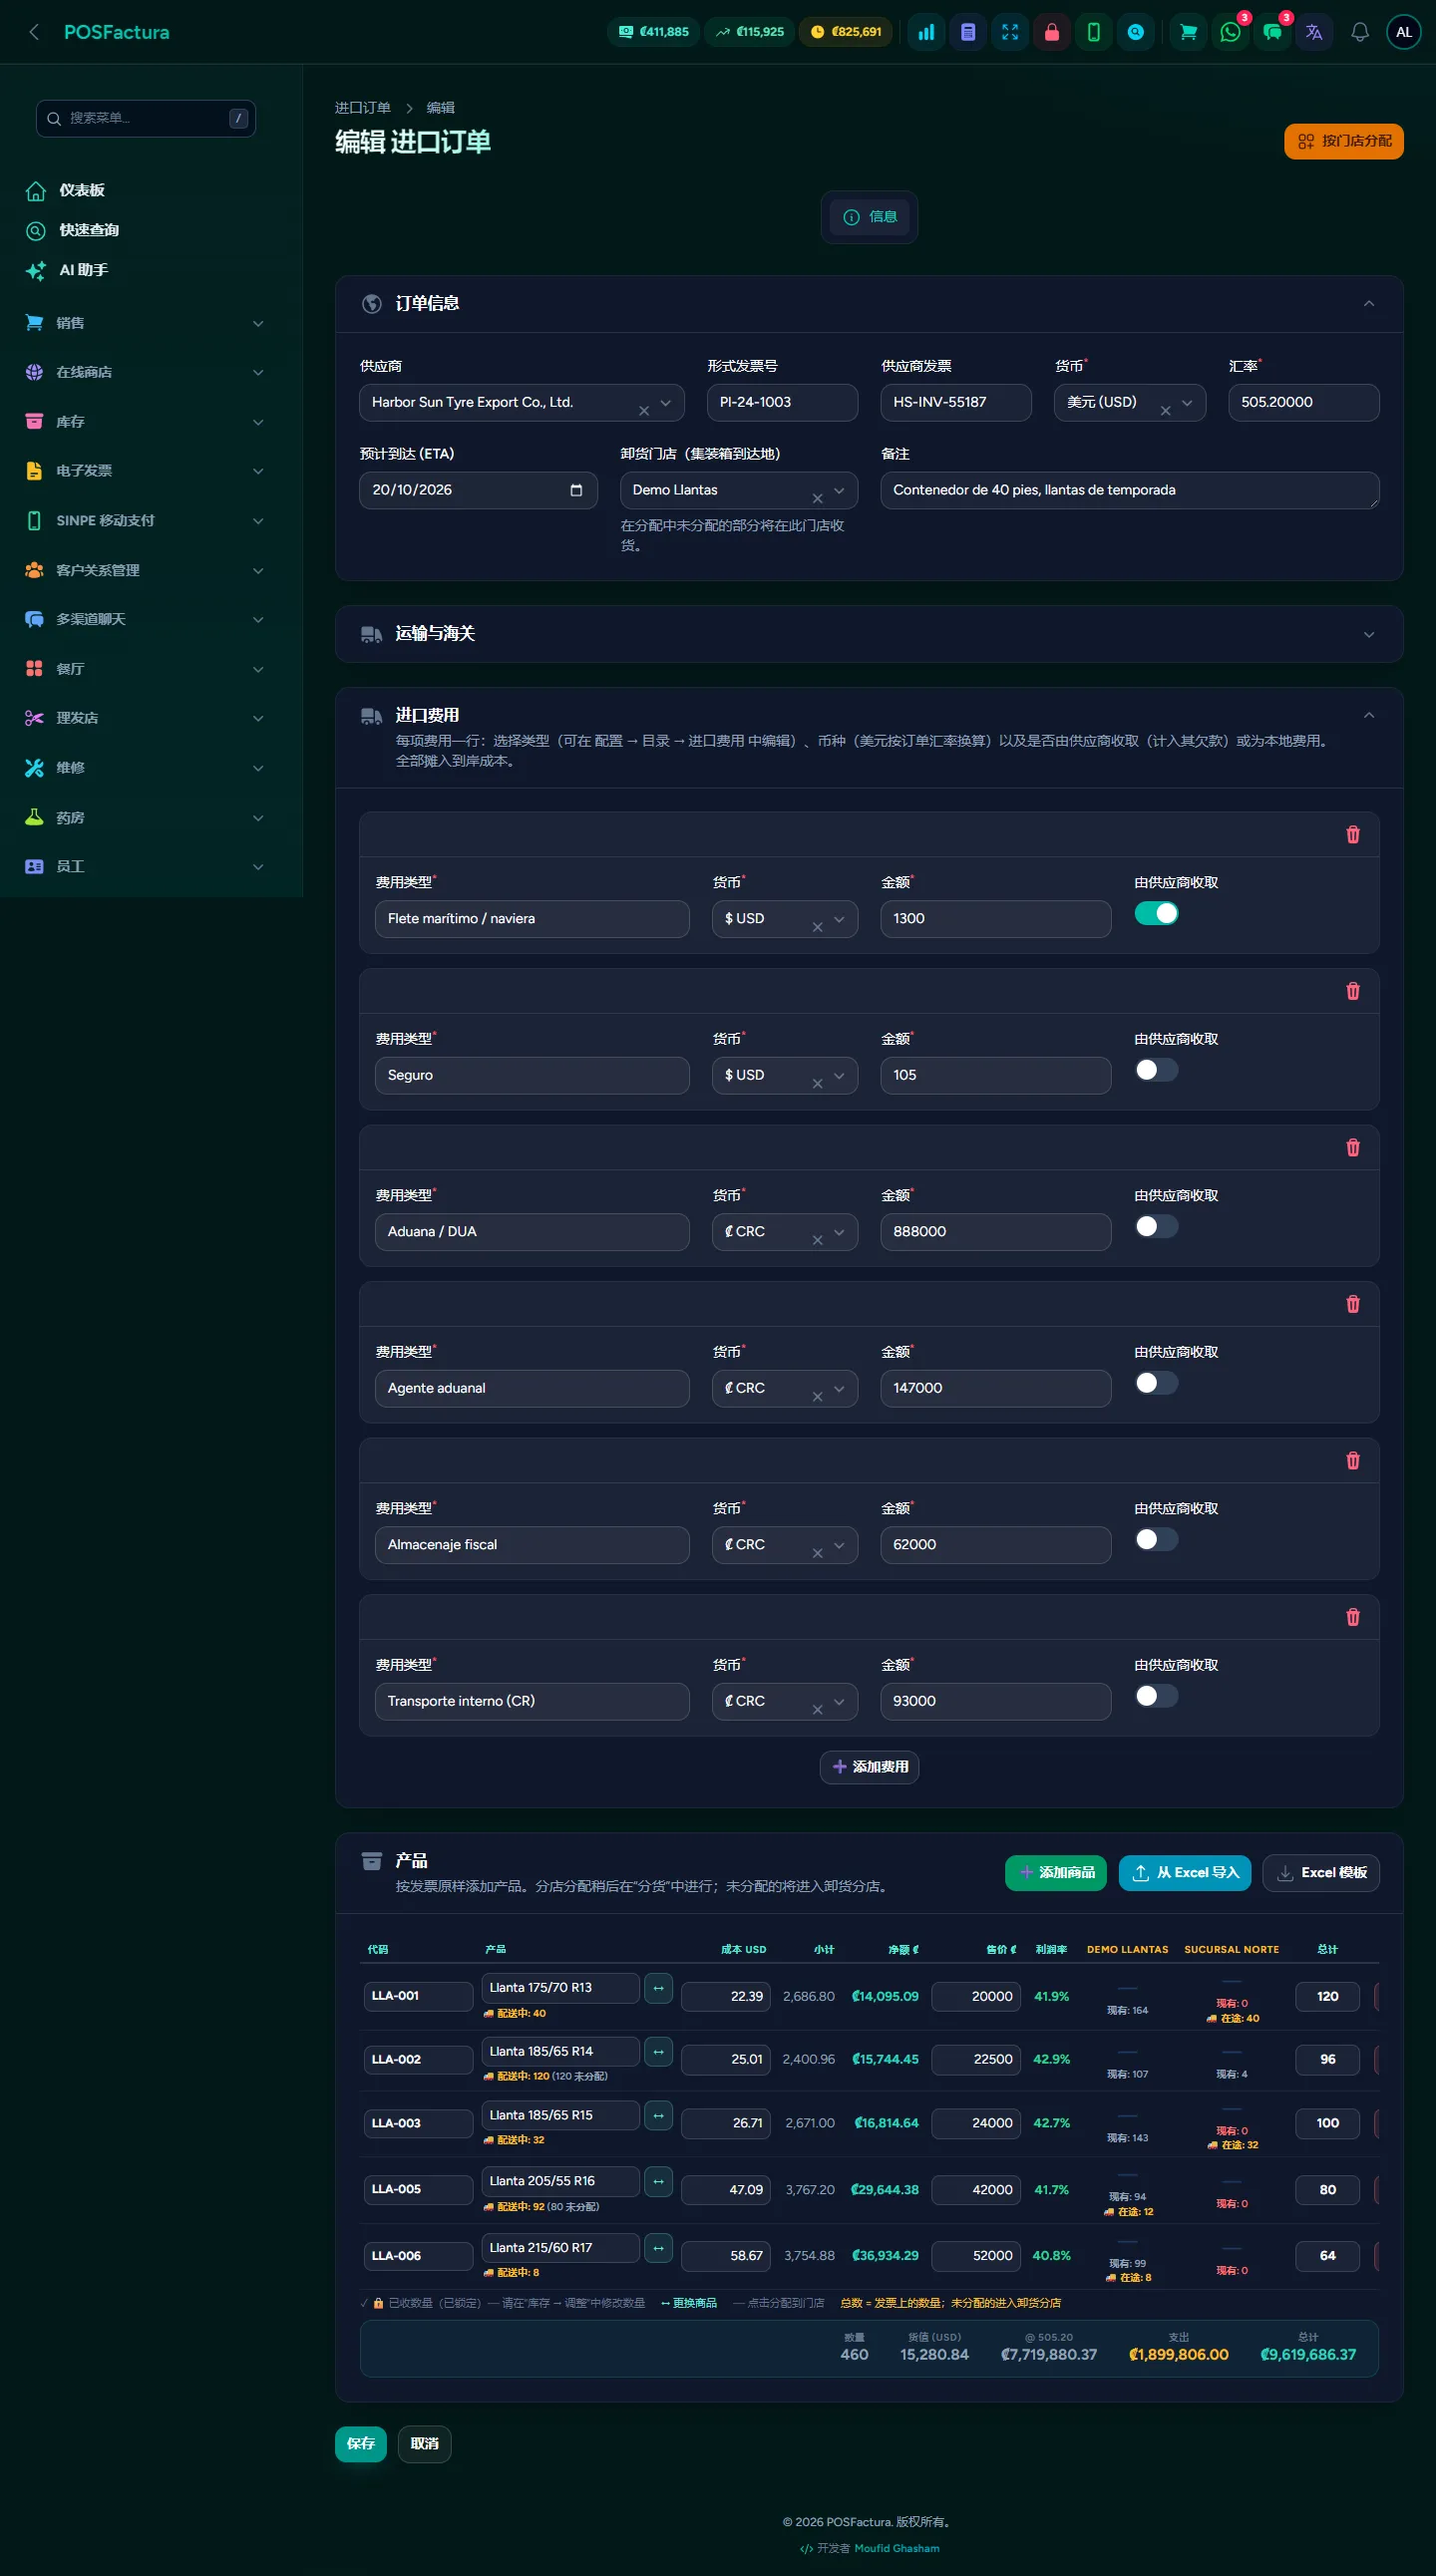Swap product for Llanta 175/70 R13
The height and width of the screenshot is (2576, 1436).
tap(658, 1988)
